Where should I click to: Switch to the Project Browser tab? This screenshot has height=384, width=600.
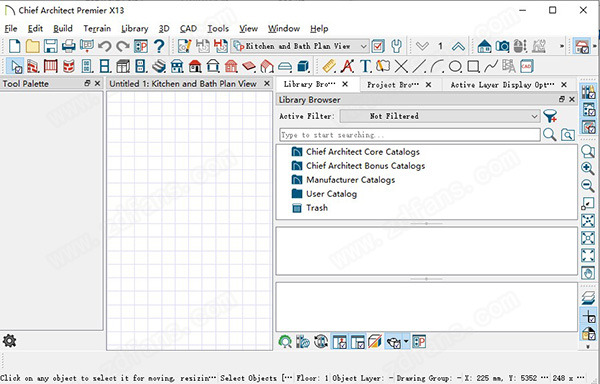click(393, 85)
